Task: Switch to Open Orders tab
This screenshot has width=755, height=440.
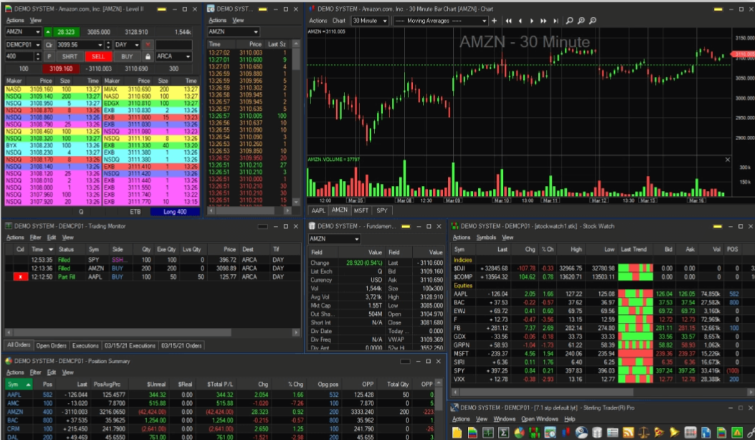Action: (x=51, y=346)
